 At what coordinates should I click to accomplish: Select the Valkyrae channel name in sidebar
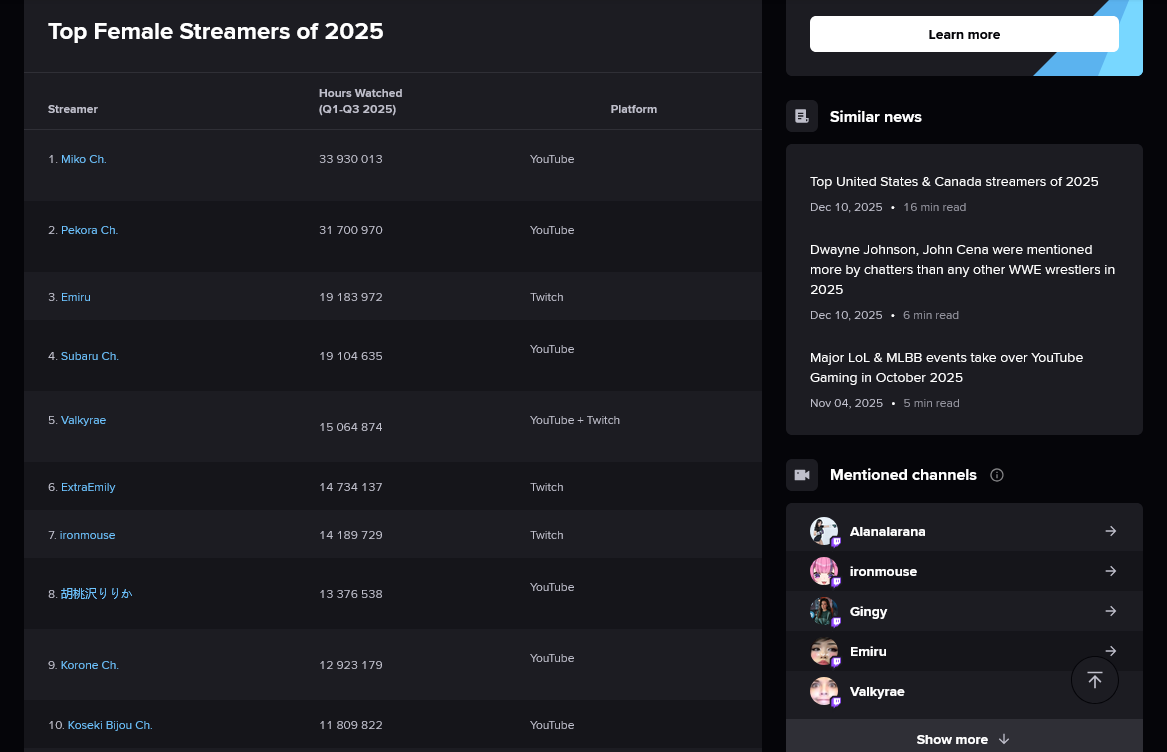pyautogui.click(x=877, y=692)
